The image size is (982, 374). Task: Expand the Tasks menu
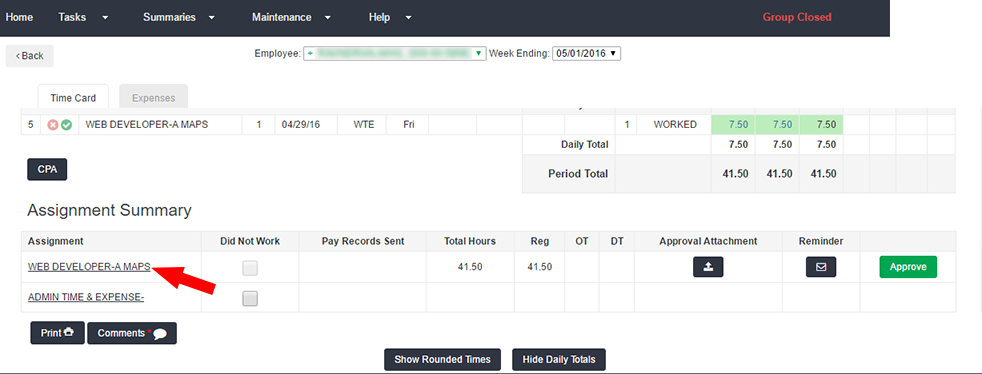tap(83, 18)
